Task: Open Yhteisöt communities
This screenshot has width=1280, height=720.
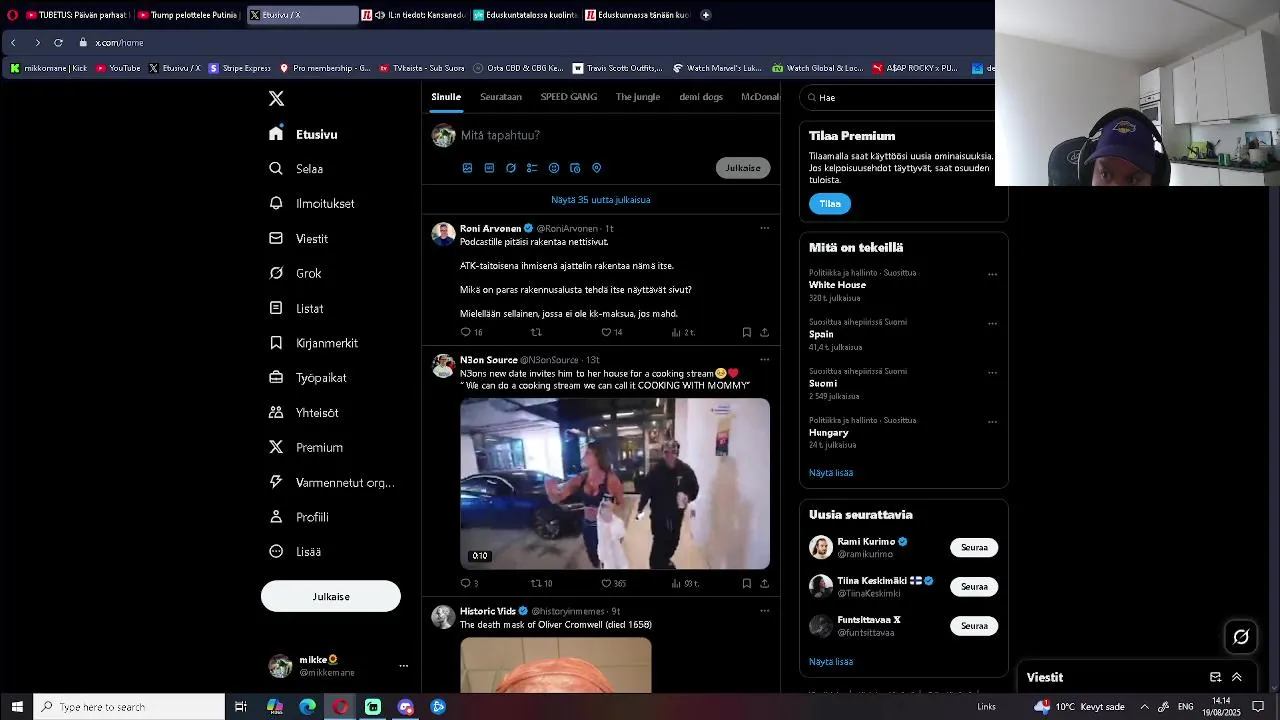Action: (304, 412)
